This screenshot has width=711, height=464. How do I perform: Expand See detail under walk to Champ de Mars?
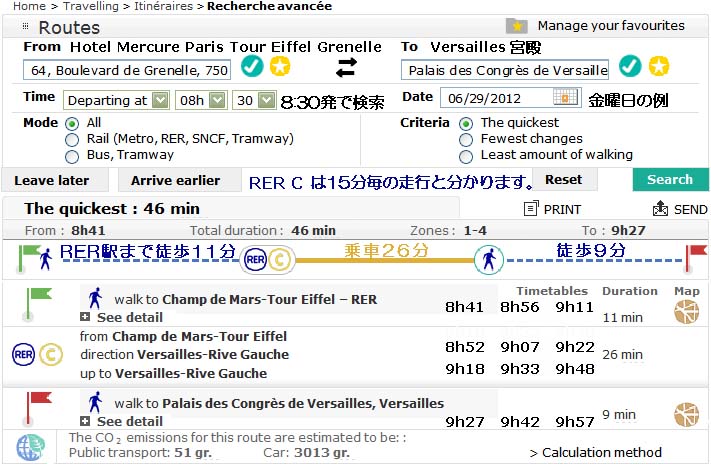click(122, 317)
